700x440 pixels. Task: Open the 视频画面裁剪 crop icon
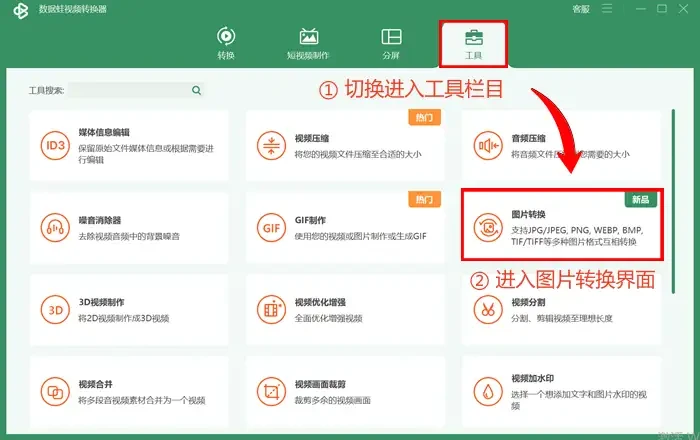(271, 392)
